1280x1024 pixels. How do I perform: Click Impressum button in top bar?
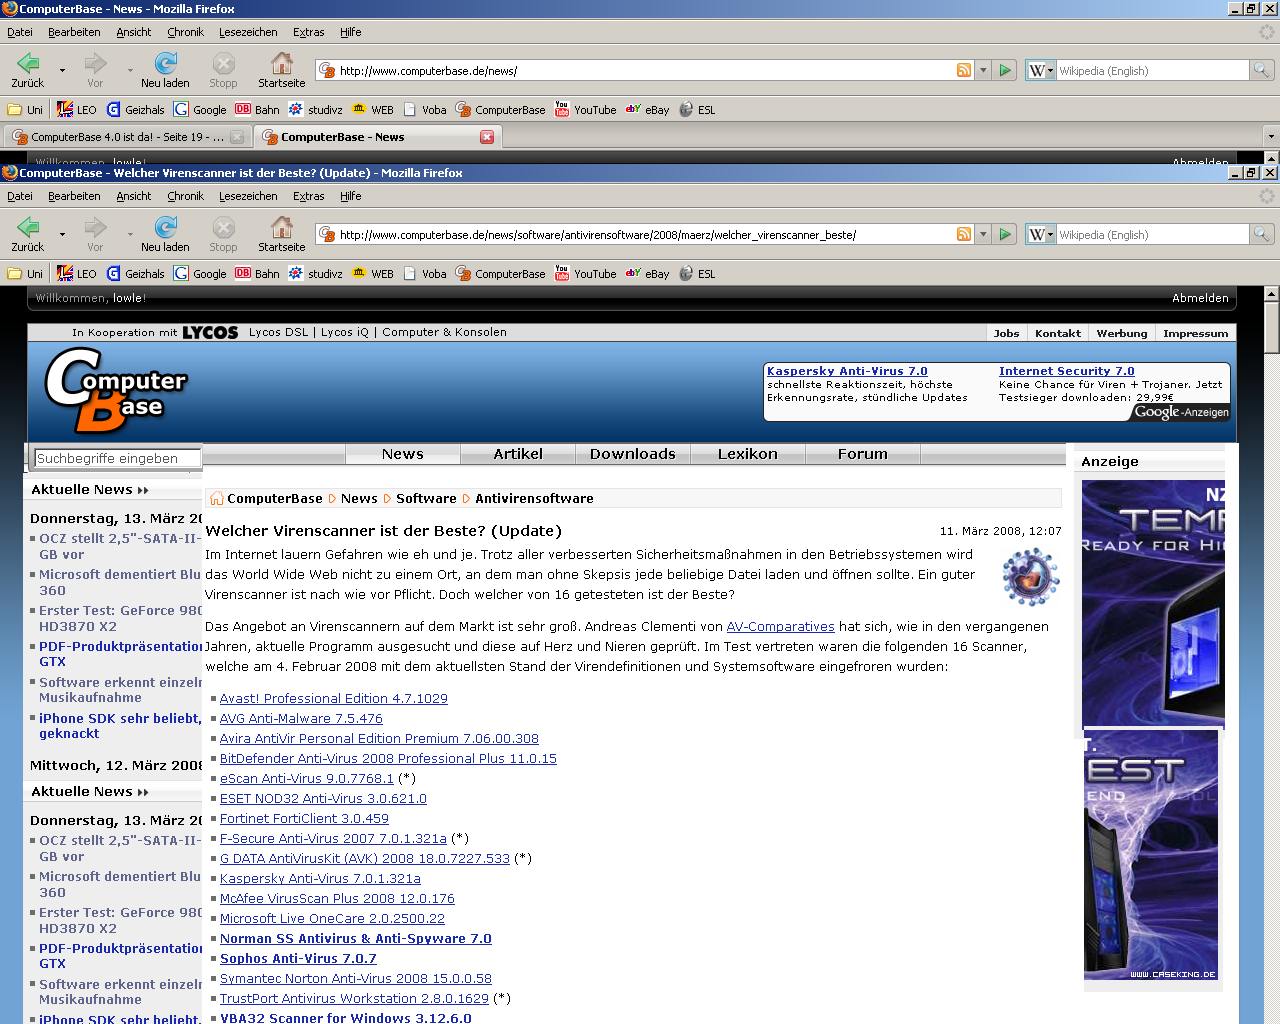pos(1196,333)
